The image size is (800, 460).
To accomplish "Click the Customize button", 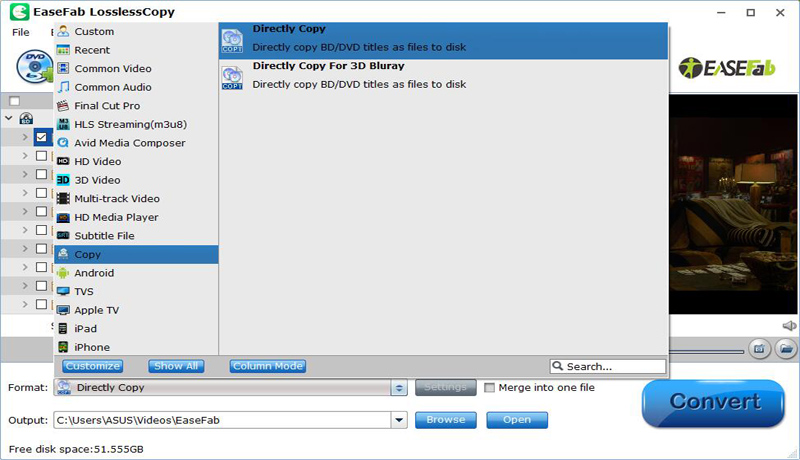I will [x=92, y=366].
